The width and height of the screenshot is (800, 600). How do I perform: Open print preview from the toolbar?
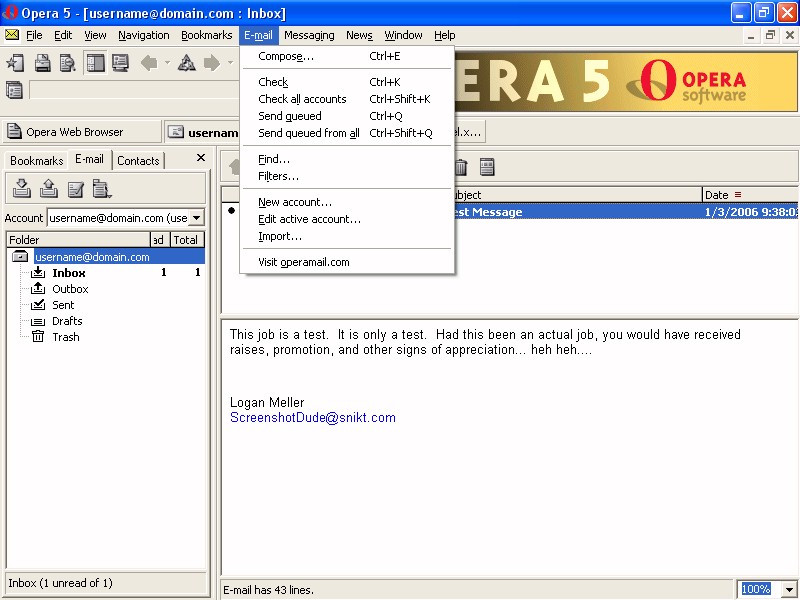(67, 63)
